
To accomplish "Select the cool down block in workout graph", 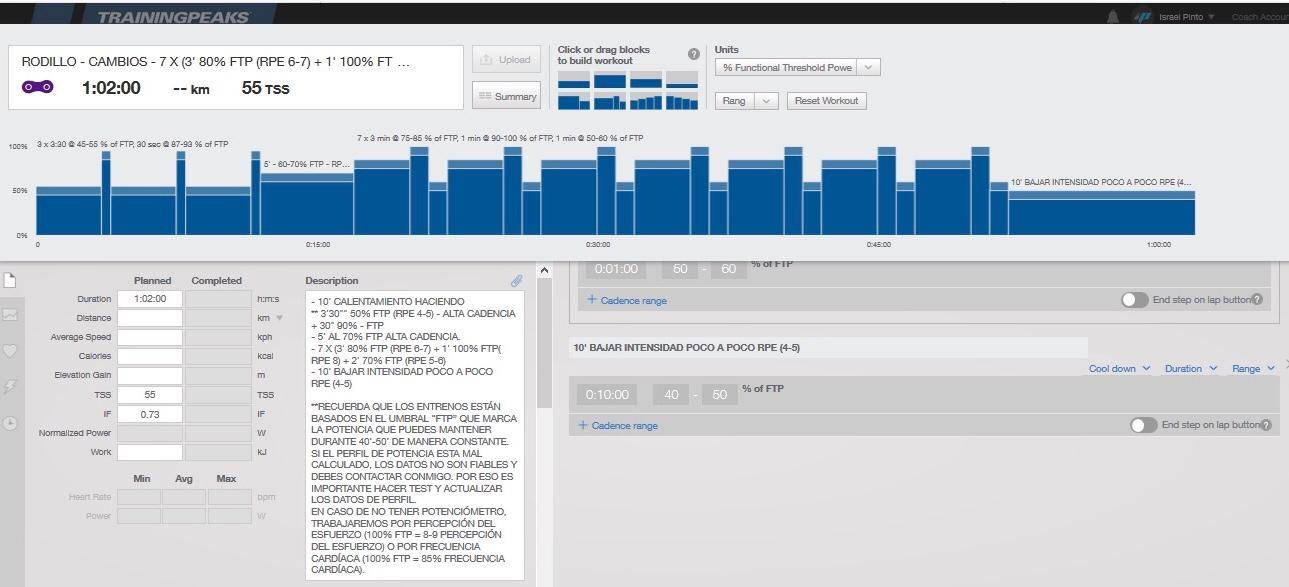I will coord(1101,212).
